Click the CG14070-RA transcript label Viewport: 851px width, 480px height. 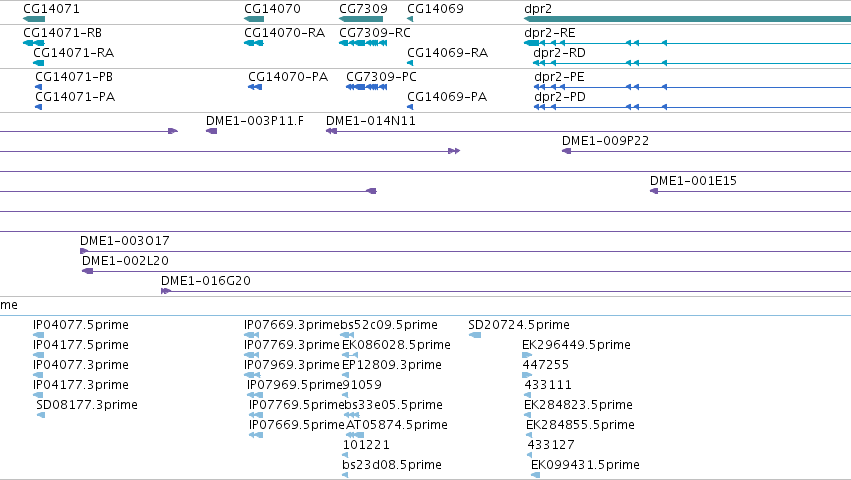pyautogui.click(x=284, y=33)
